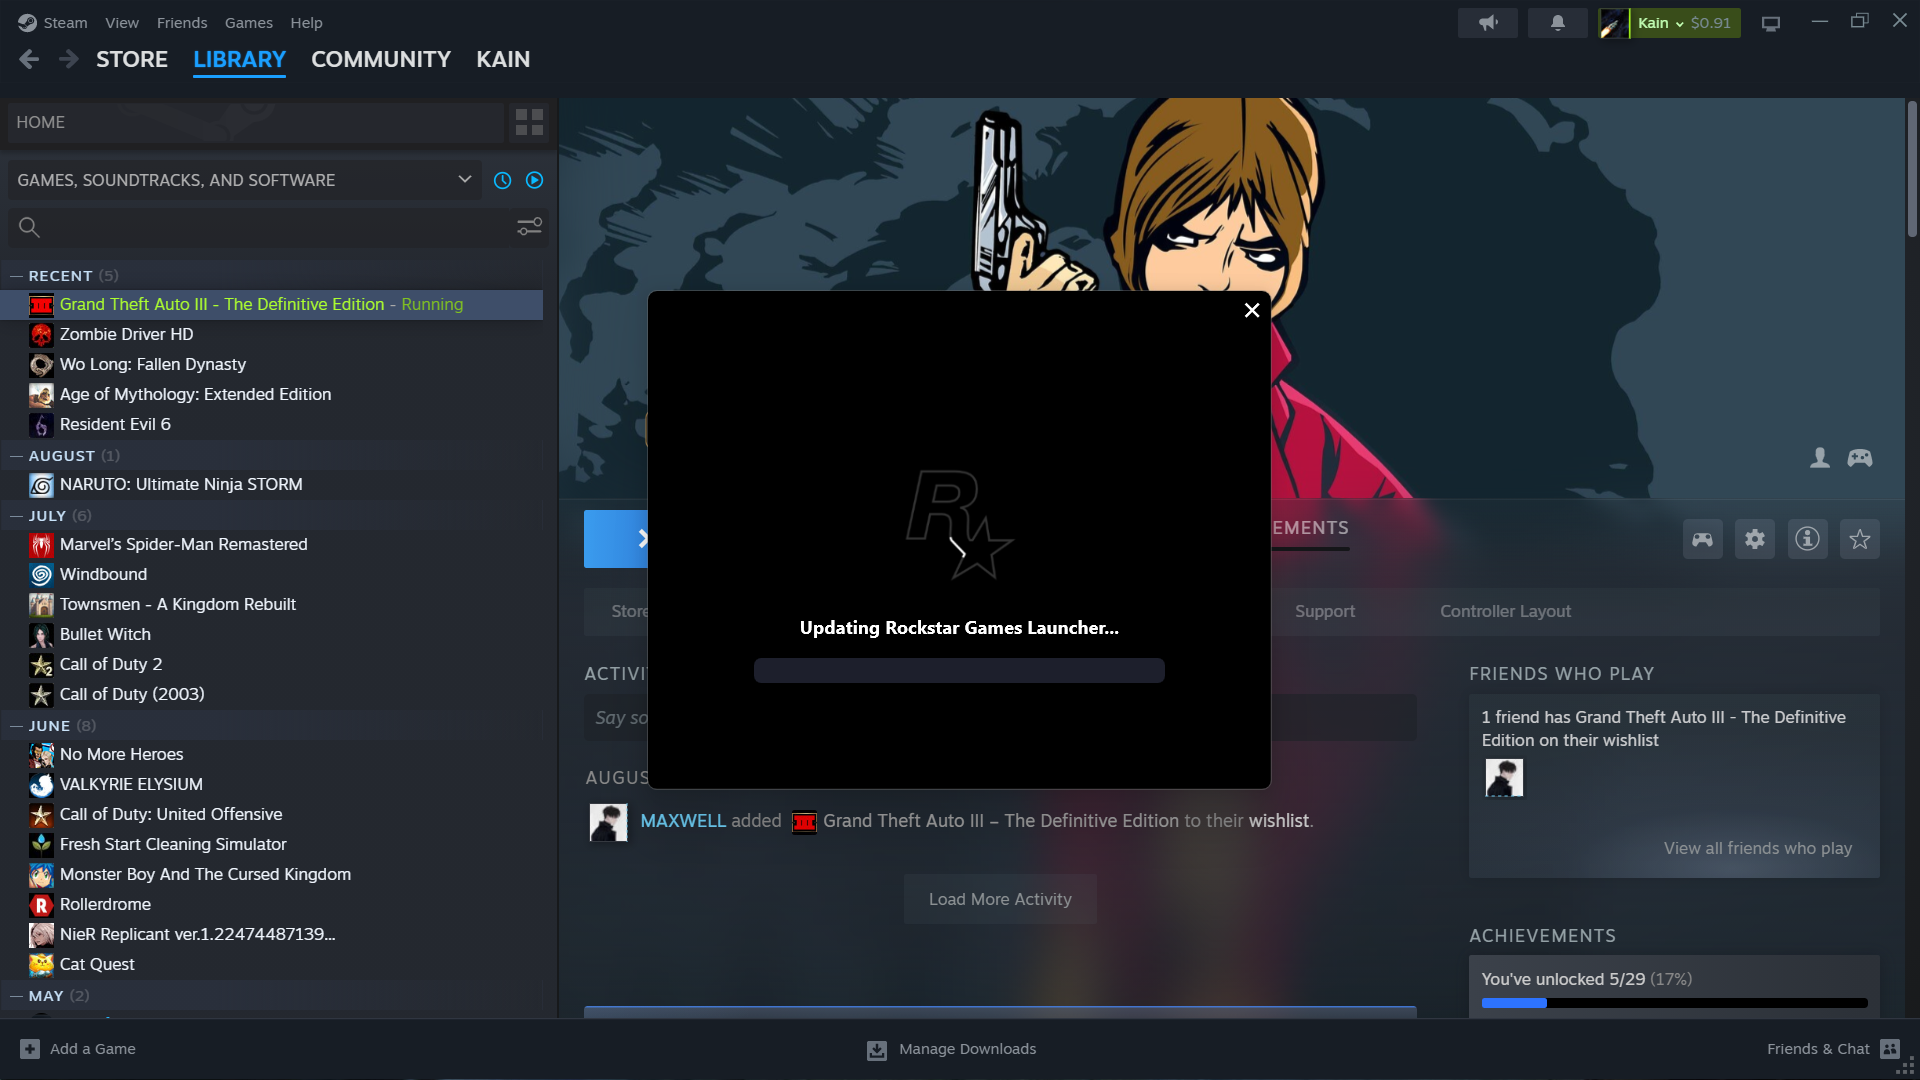1920x1080 pixels.
Task: Close the Rockstar Games Launcher update dialog
Action: [1251, 310]
